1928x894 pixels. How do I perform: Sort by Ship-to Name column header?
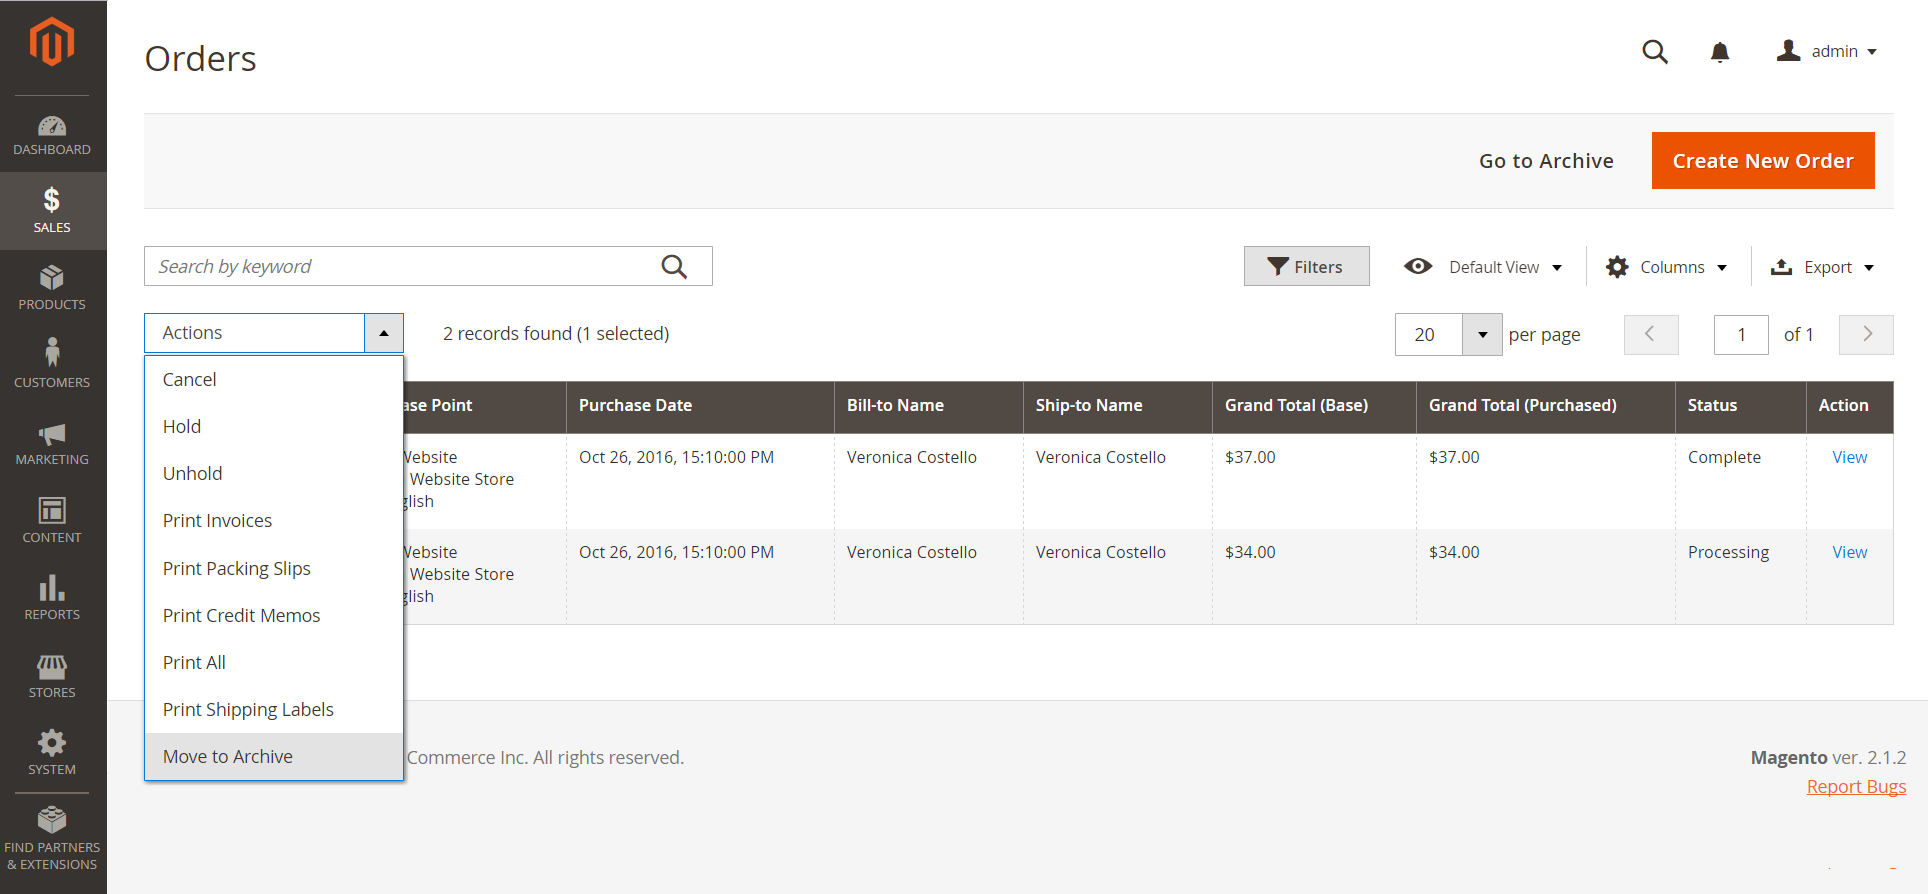tap(1118, 406)
